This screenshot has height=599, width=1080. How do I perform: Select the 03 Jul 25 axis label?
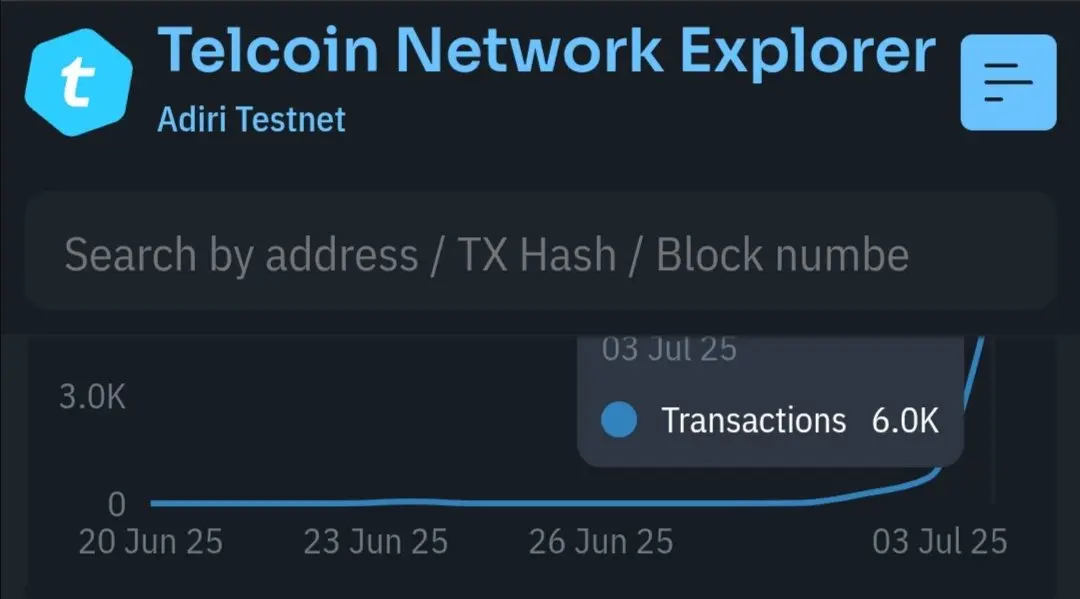coord(939,542)
